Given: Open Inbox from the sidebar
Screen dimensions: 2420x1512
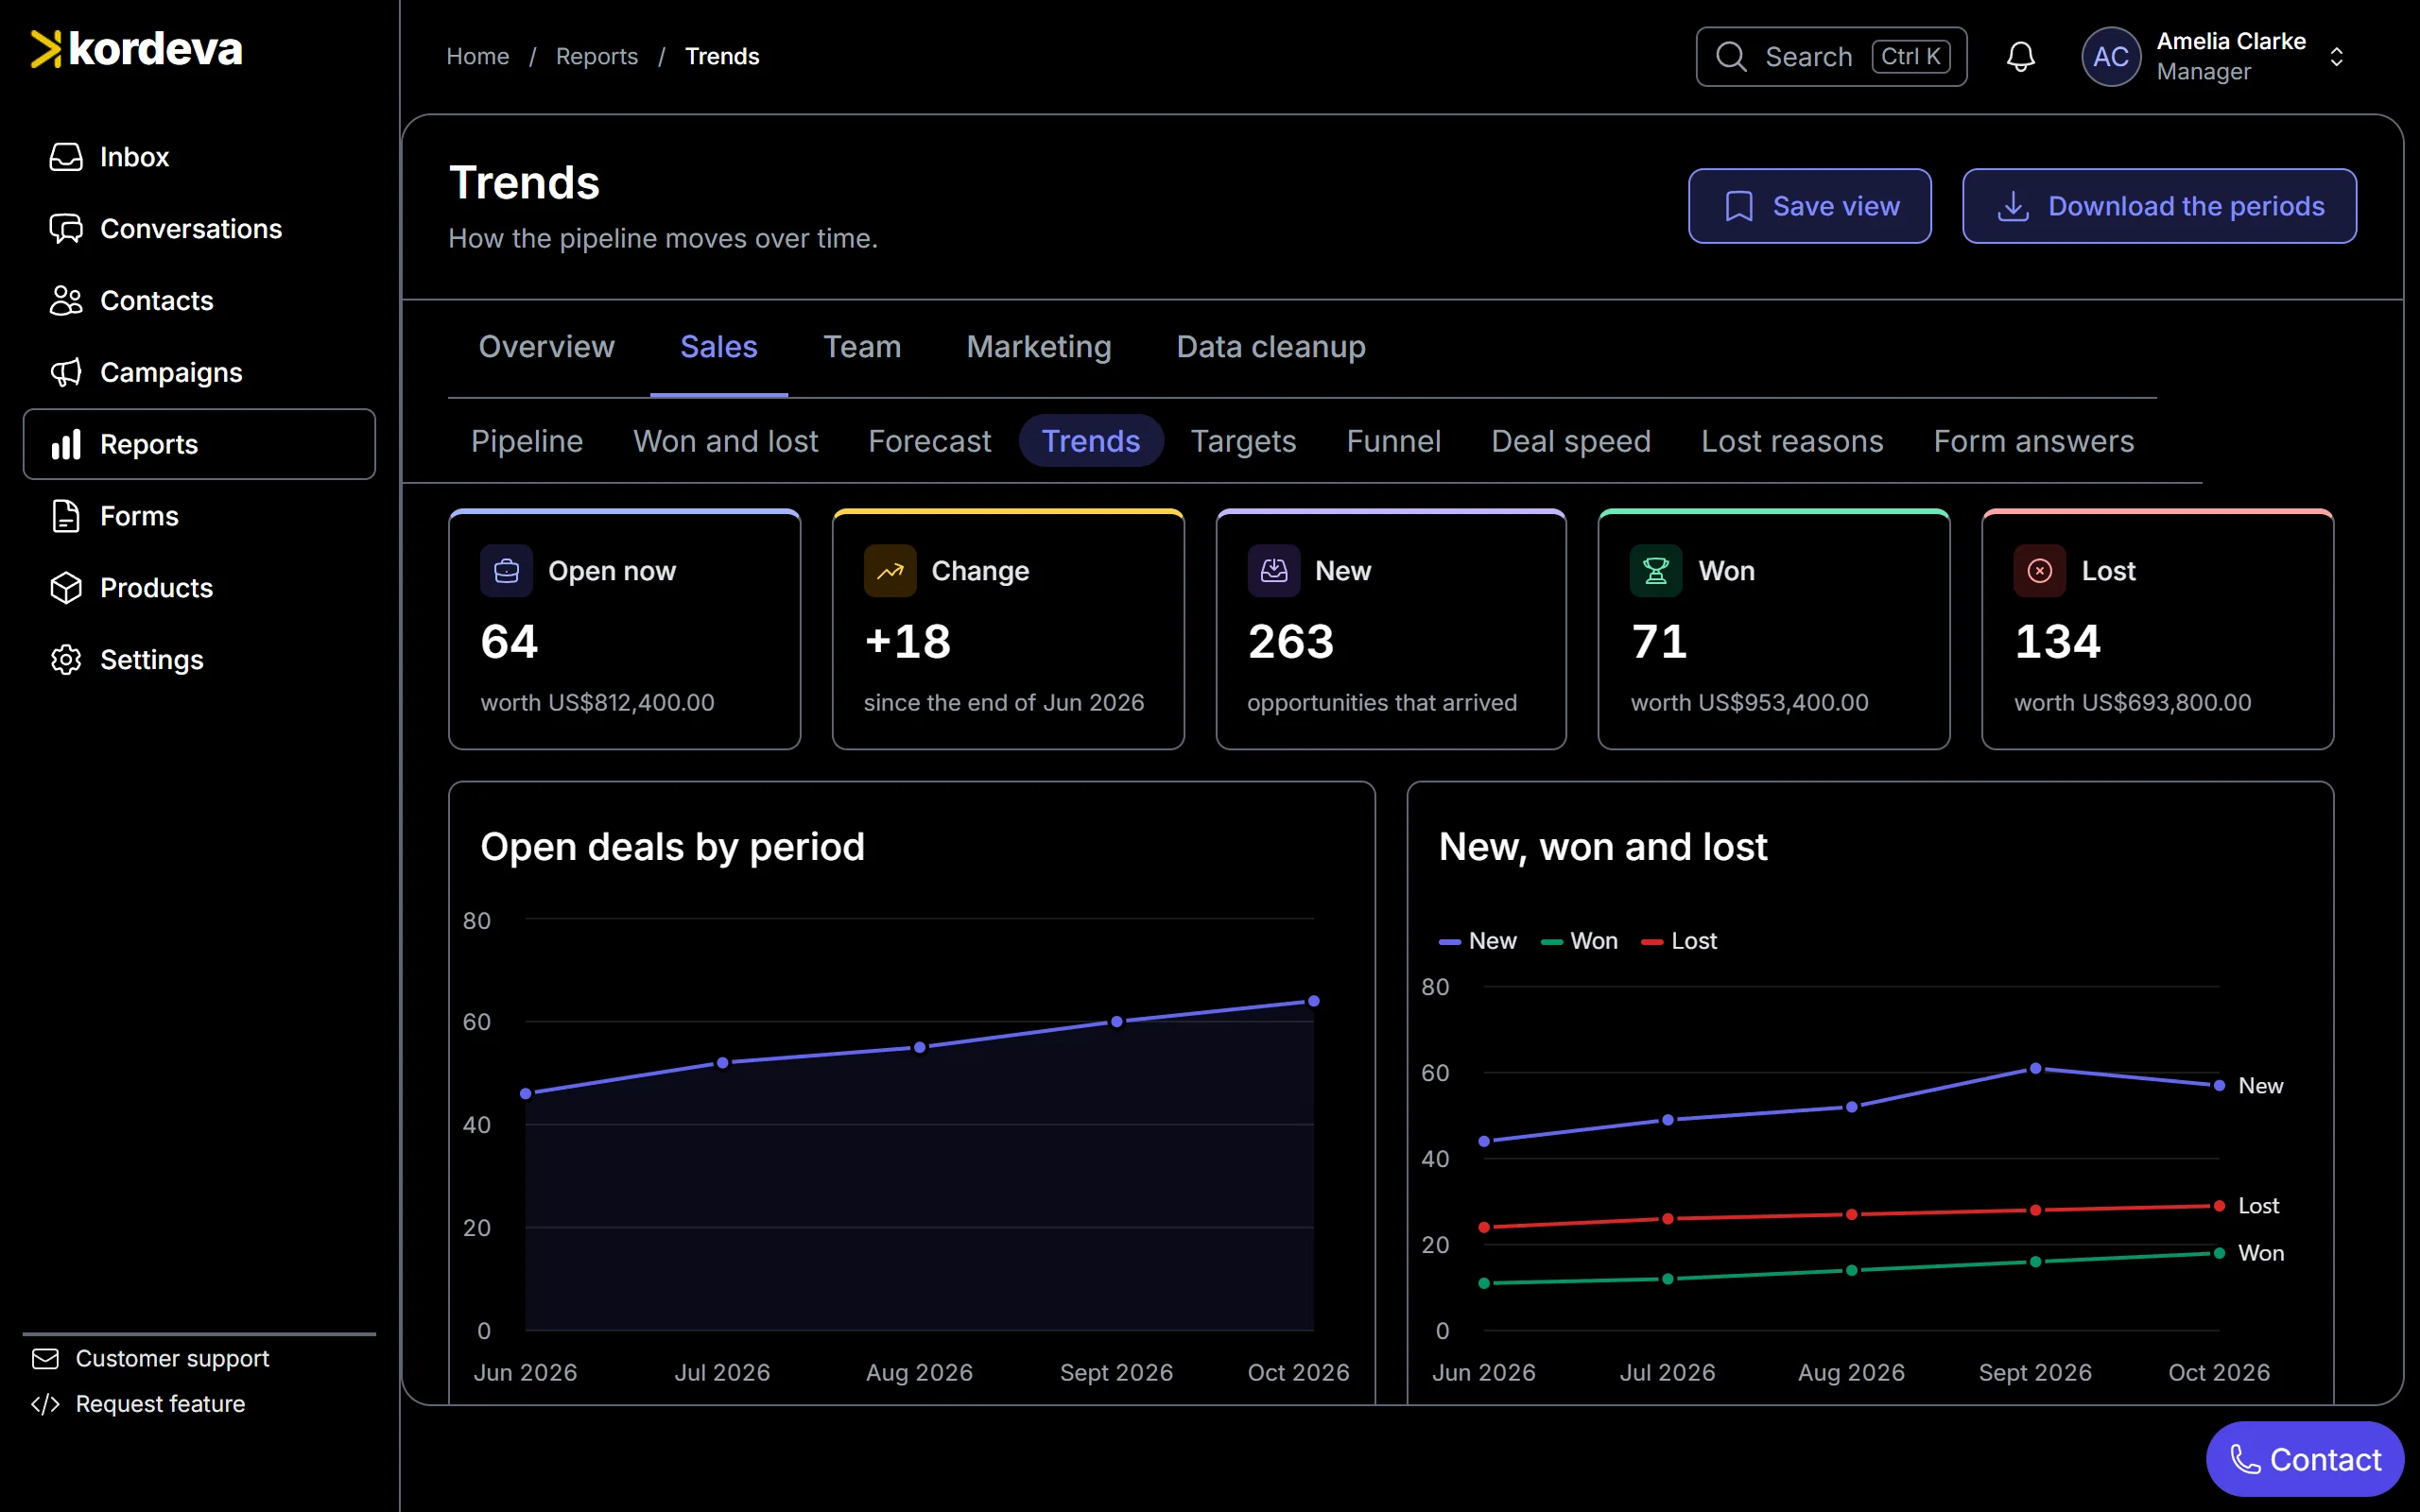Looking at the screenshot, I should (x=199, y=157).
